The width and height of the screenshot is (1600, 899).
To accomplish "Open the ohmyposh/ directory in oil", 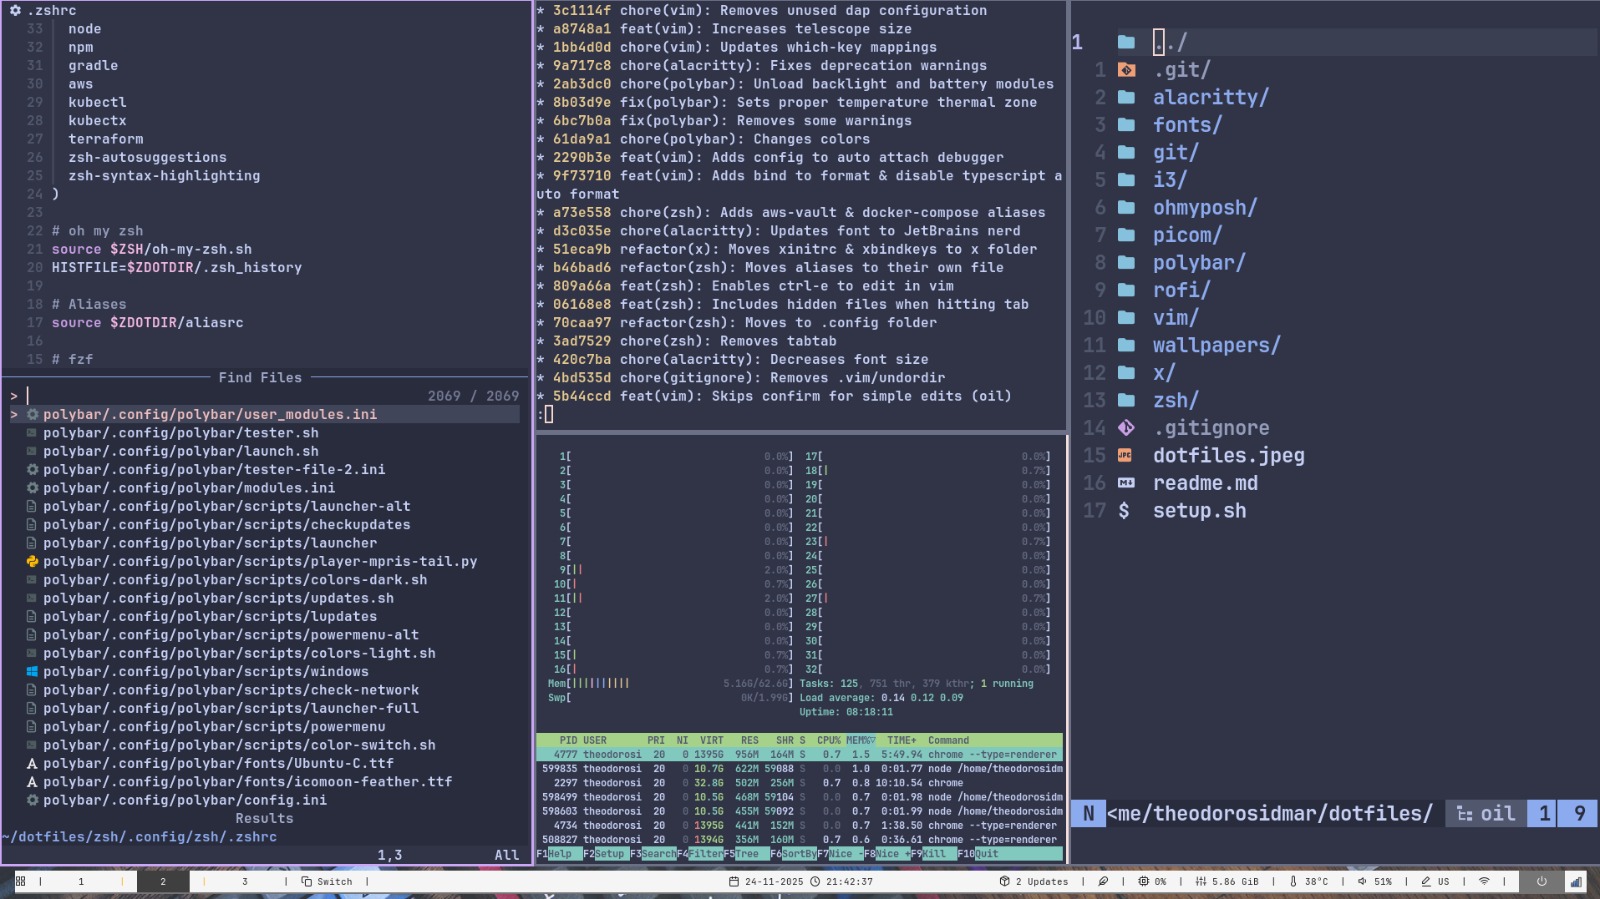I will point(1204,207).
